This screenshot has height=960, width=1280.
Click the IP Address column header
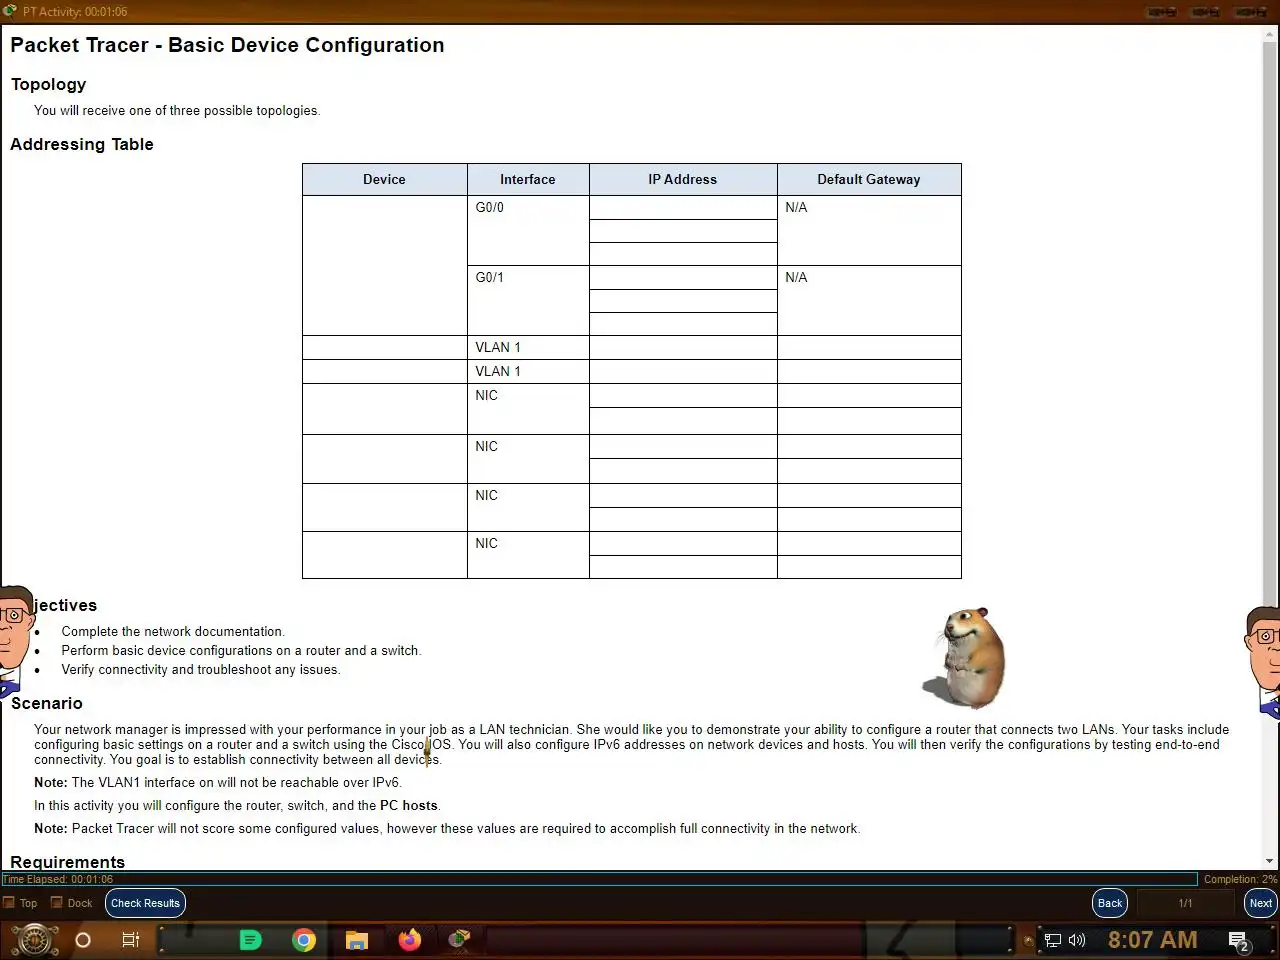(x=683, y=180)
